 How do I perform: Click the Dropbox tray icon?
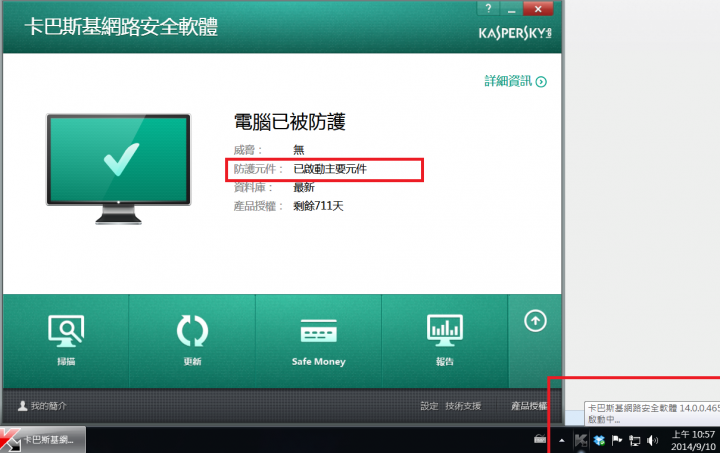coord(599,441)
